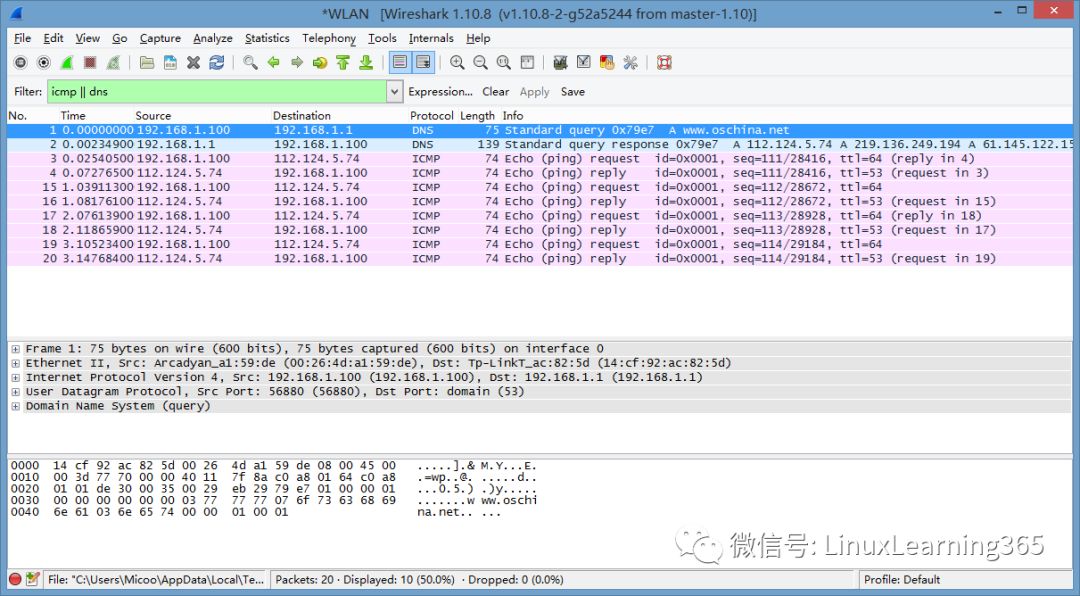Click the icmp || dns filter field

click(x=217, y=92)
